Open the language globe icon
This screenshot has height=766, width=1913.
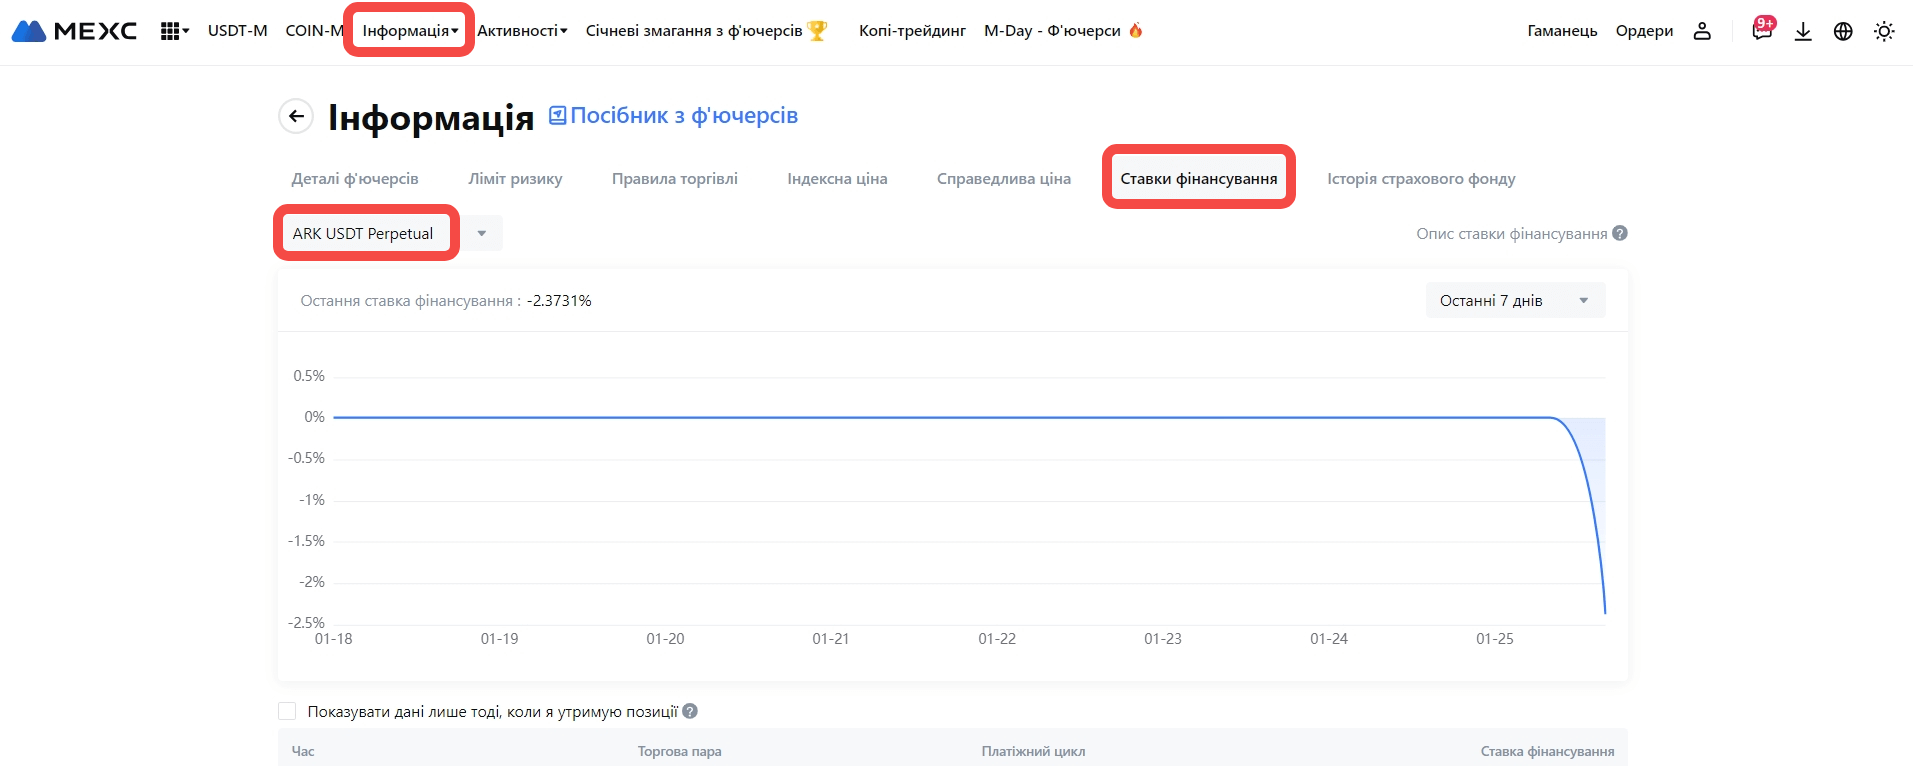(x=1843, y=31)
